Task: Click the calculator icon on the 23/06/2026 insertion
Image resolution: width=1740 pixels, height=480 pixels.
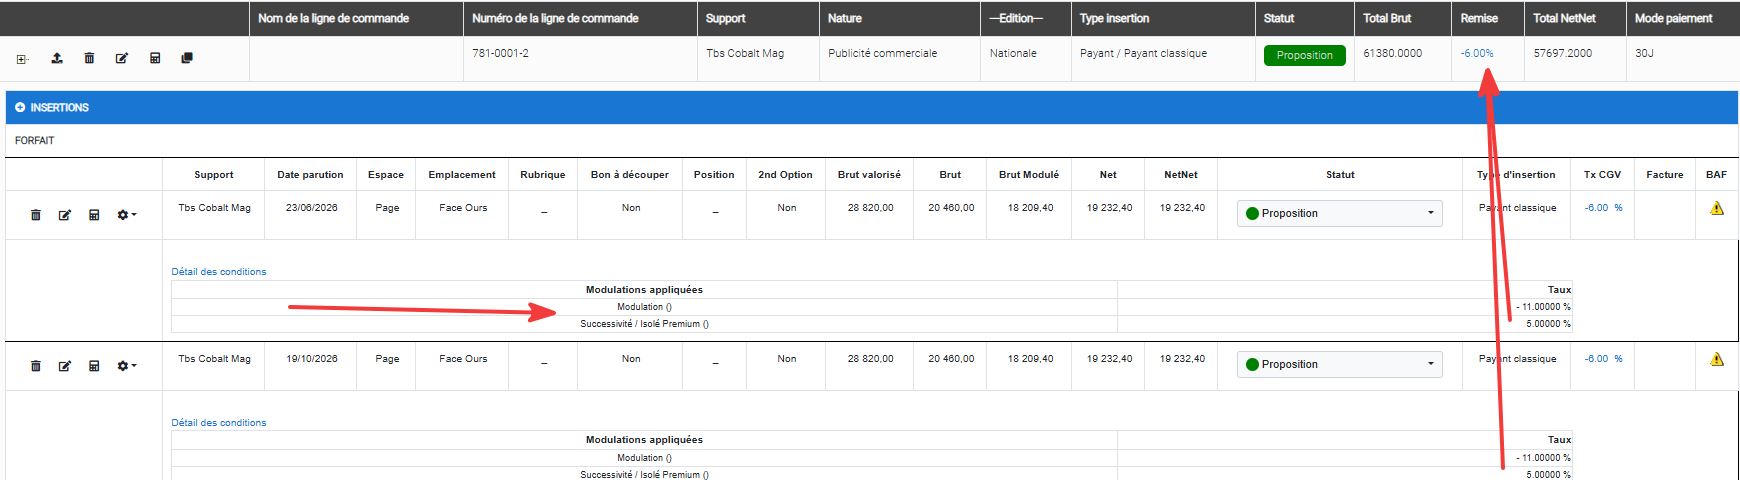Action: point(94,215)
